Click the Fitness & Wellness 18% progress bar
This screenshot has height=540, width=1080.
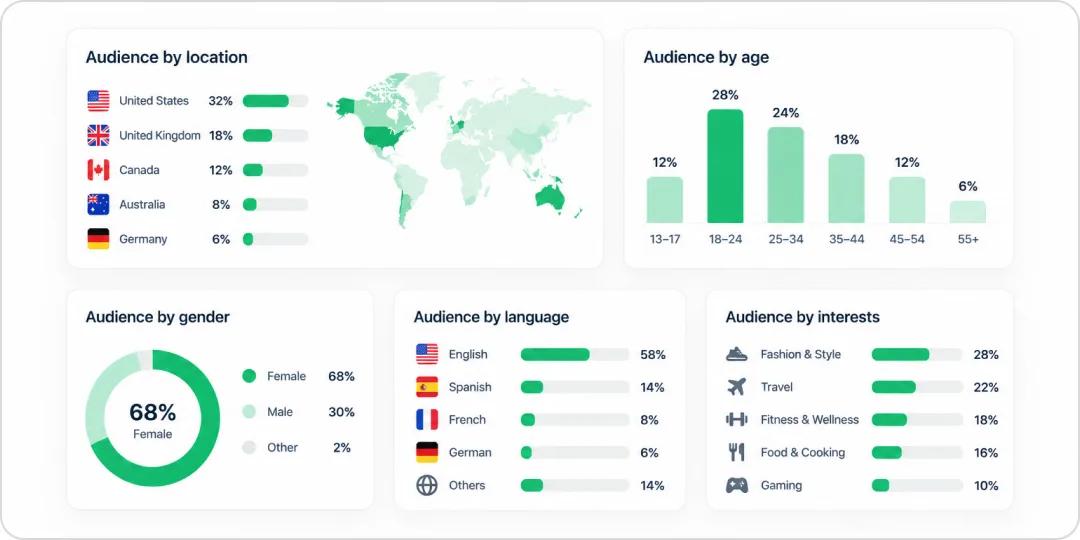pyautogui.click(x=917, y=419)
